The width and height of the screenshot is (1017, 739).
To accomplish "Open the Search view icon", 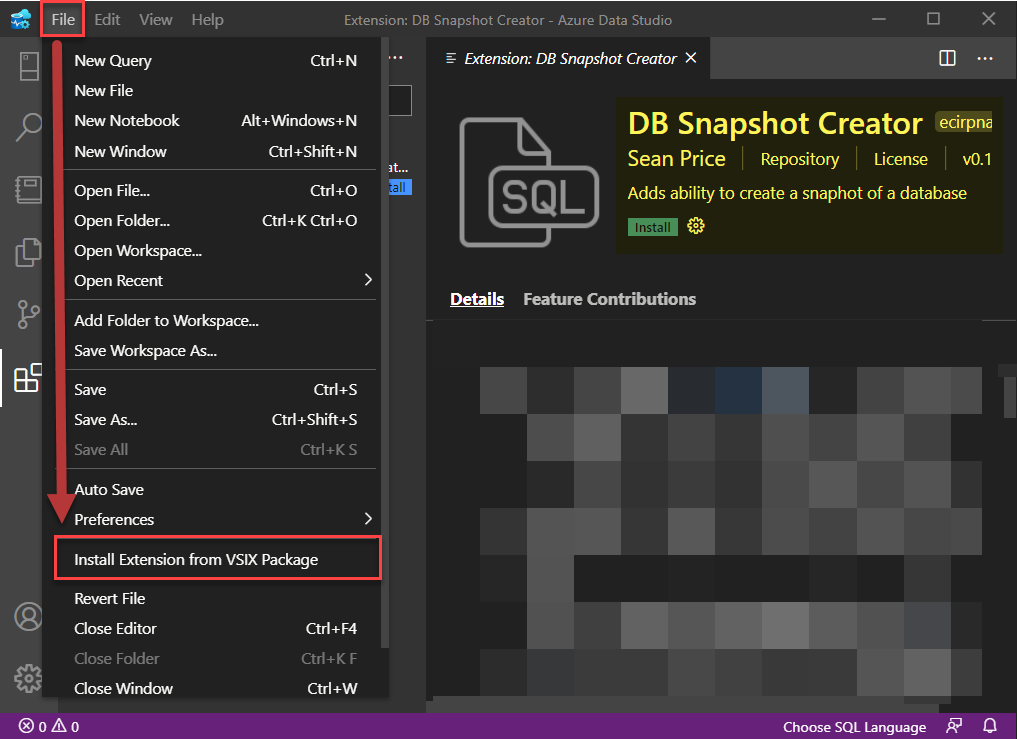I will [29, 128].
